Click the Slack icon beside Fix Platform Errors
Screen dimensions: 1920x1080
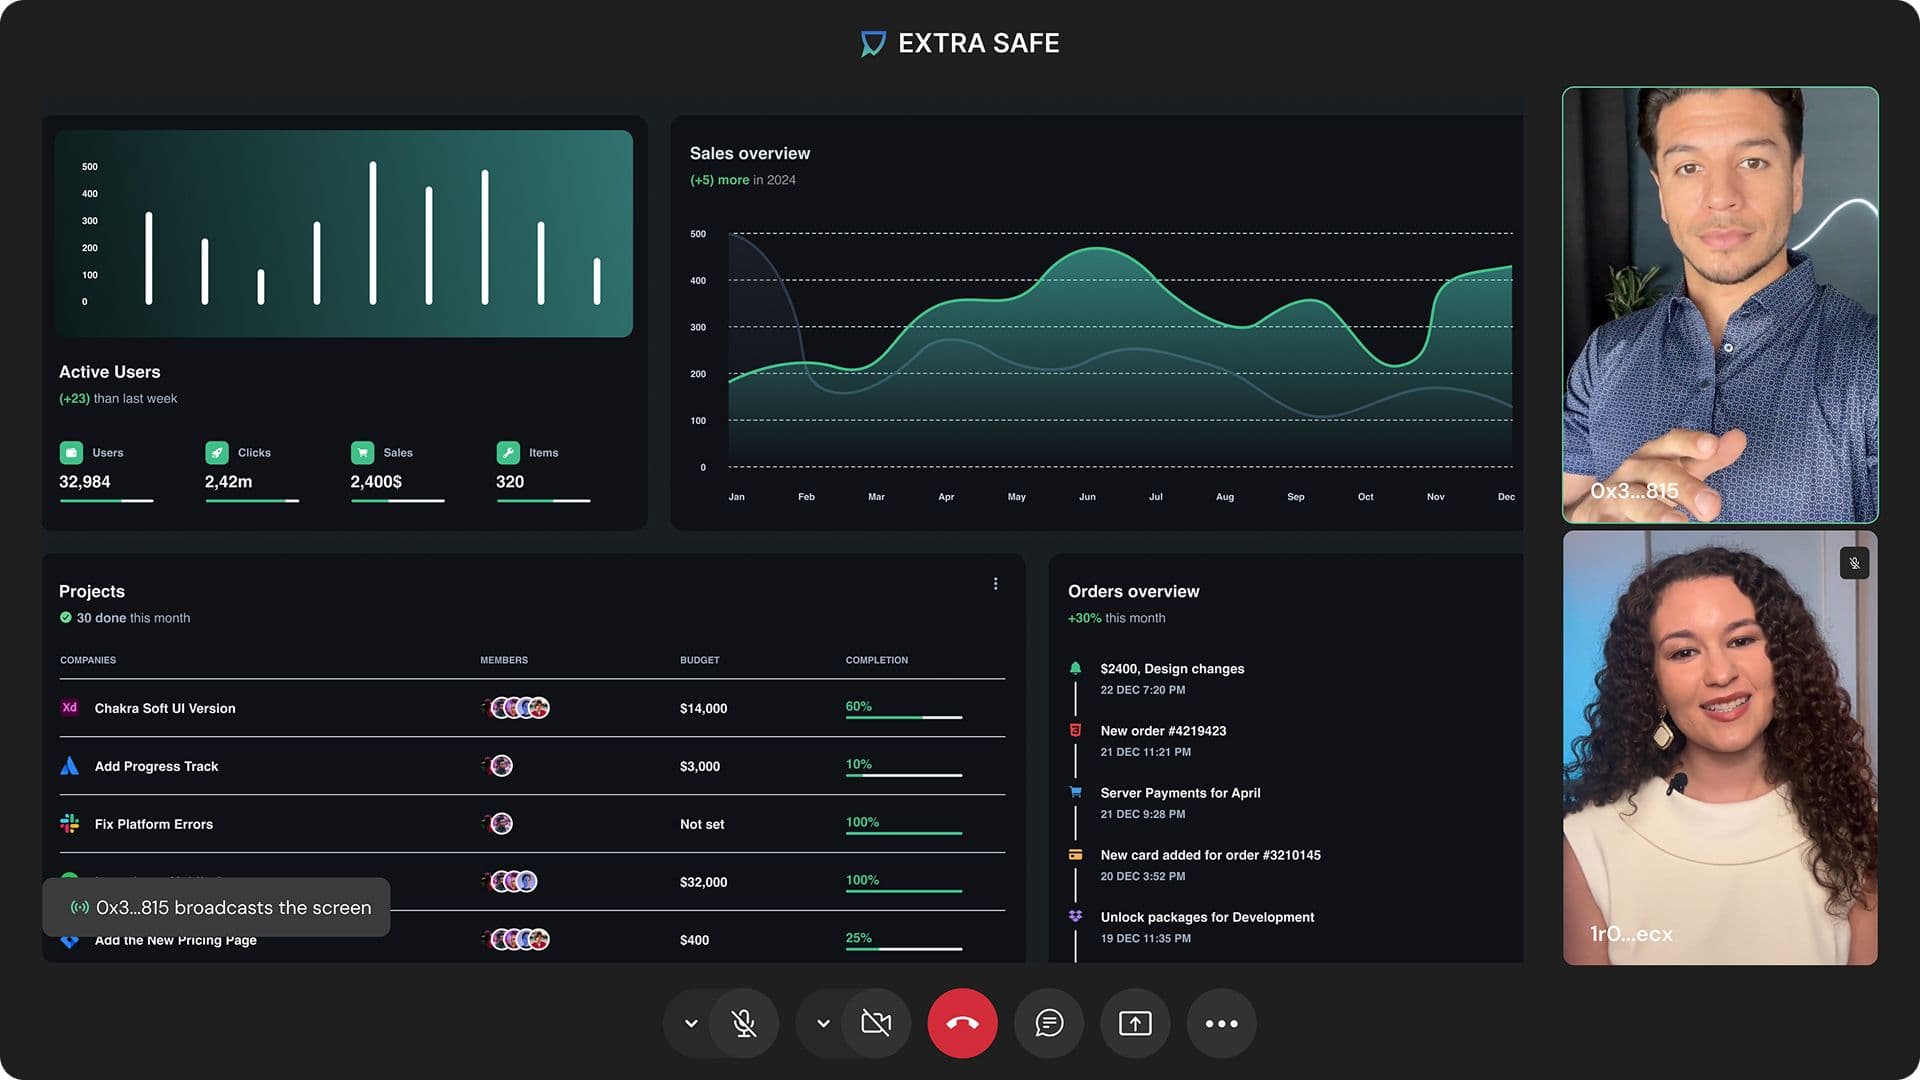(69, 824)
